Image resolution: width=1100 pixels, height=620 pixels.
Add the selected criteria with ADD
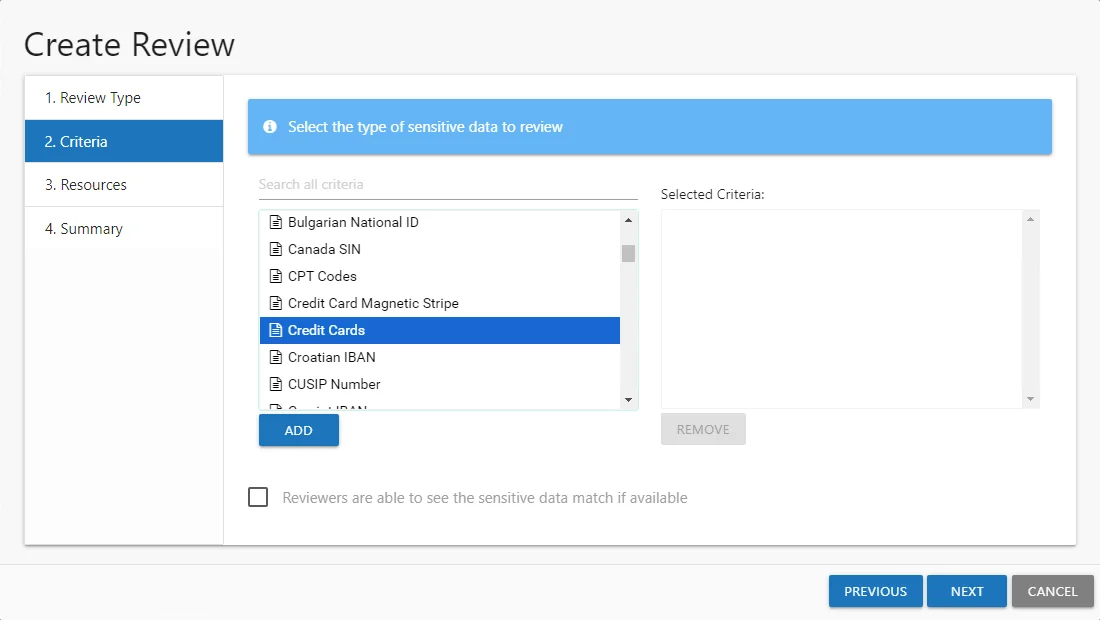pyautogui.click(x=299, y=430)
